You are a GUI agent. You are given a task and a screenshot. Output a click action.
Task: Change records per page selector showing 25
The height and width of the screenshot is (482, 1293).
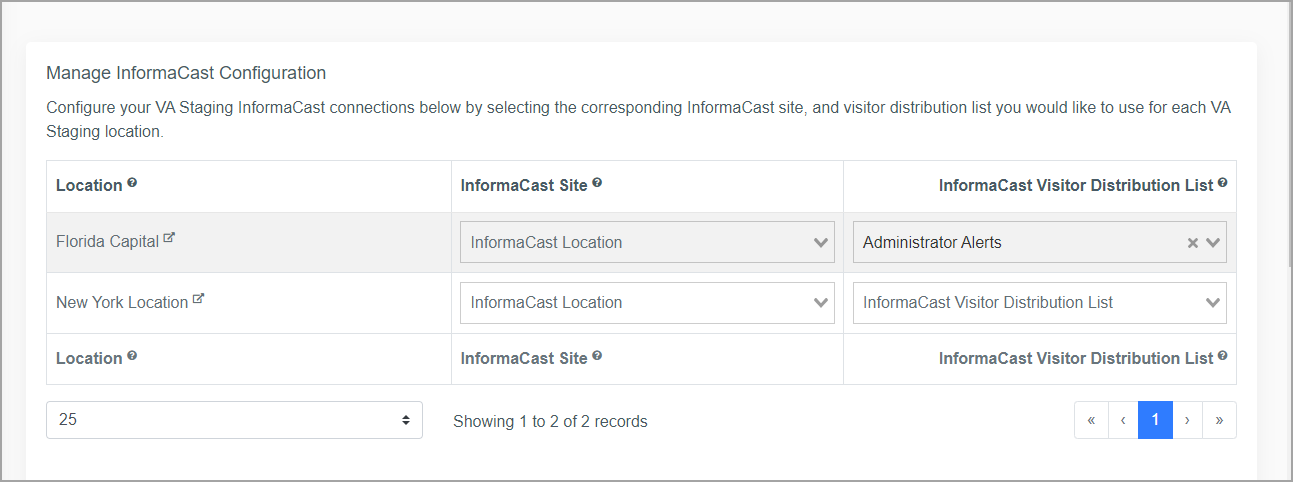point(234,420)
